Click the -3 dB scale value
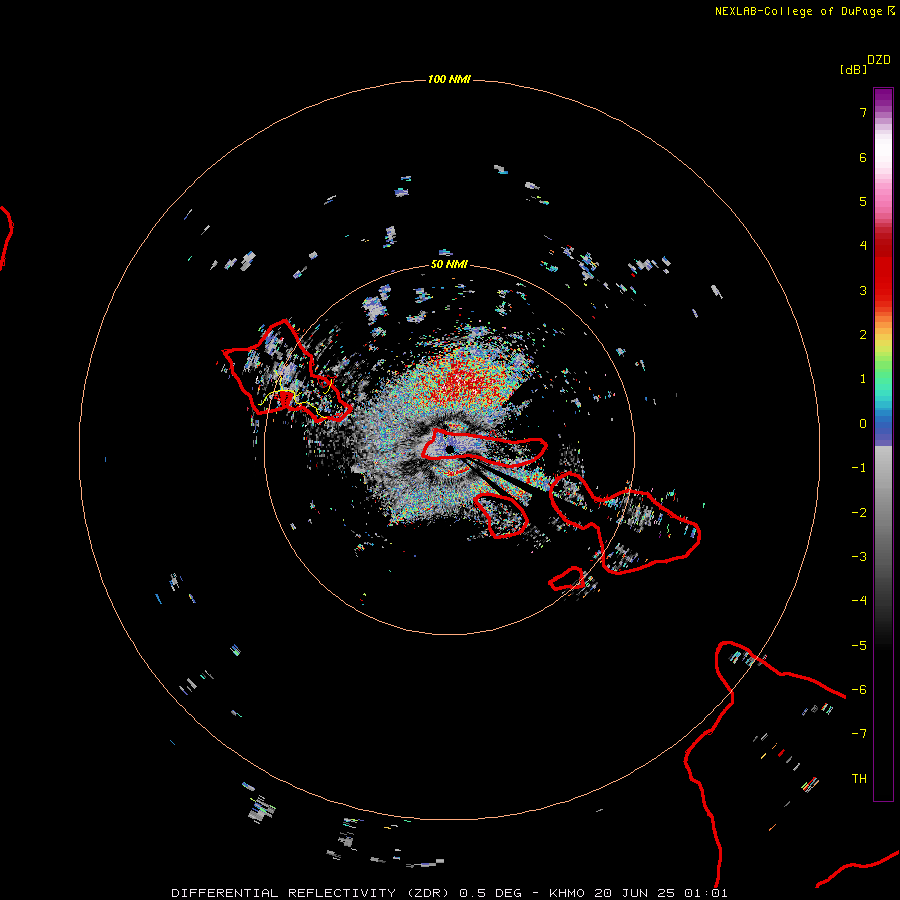Viewport: 900px width, 900px height. [859, 556]
